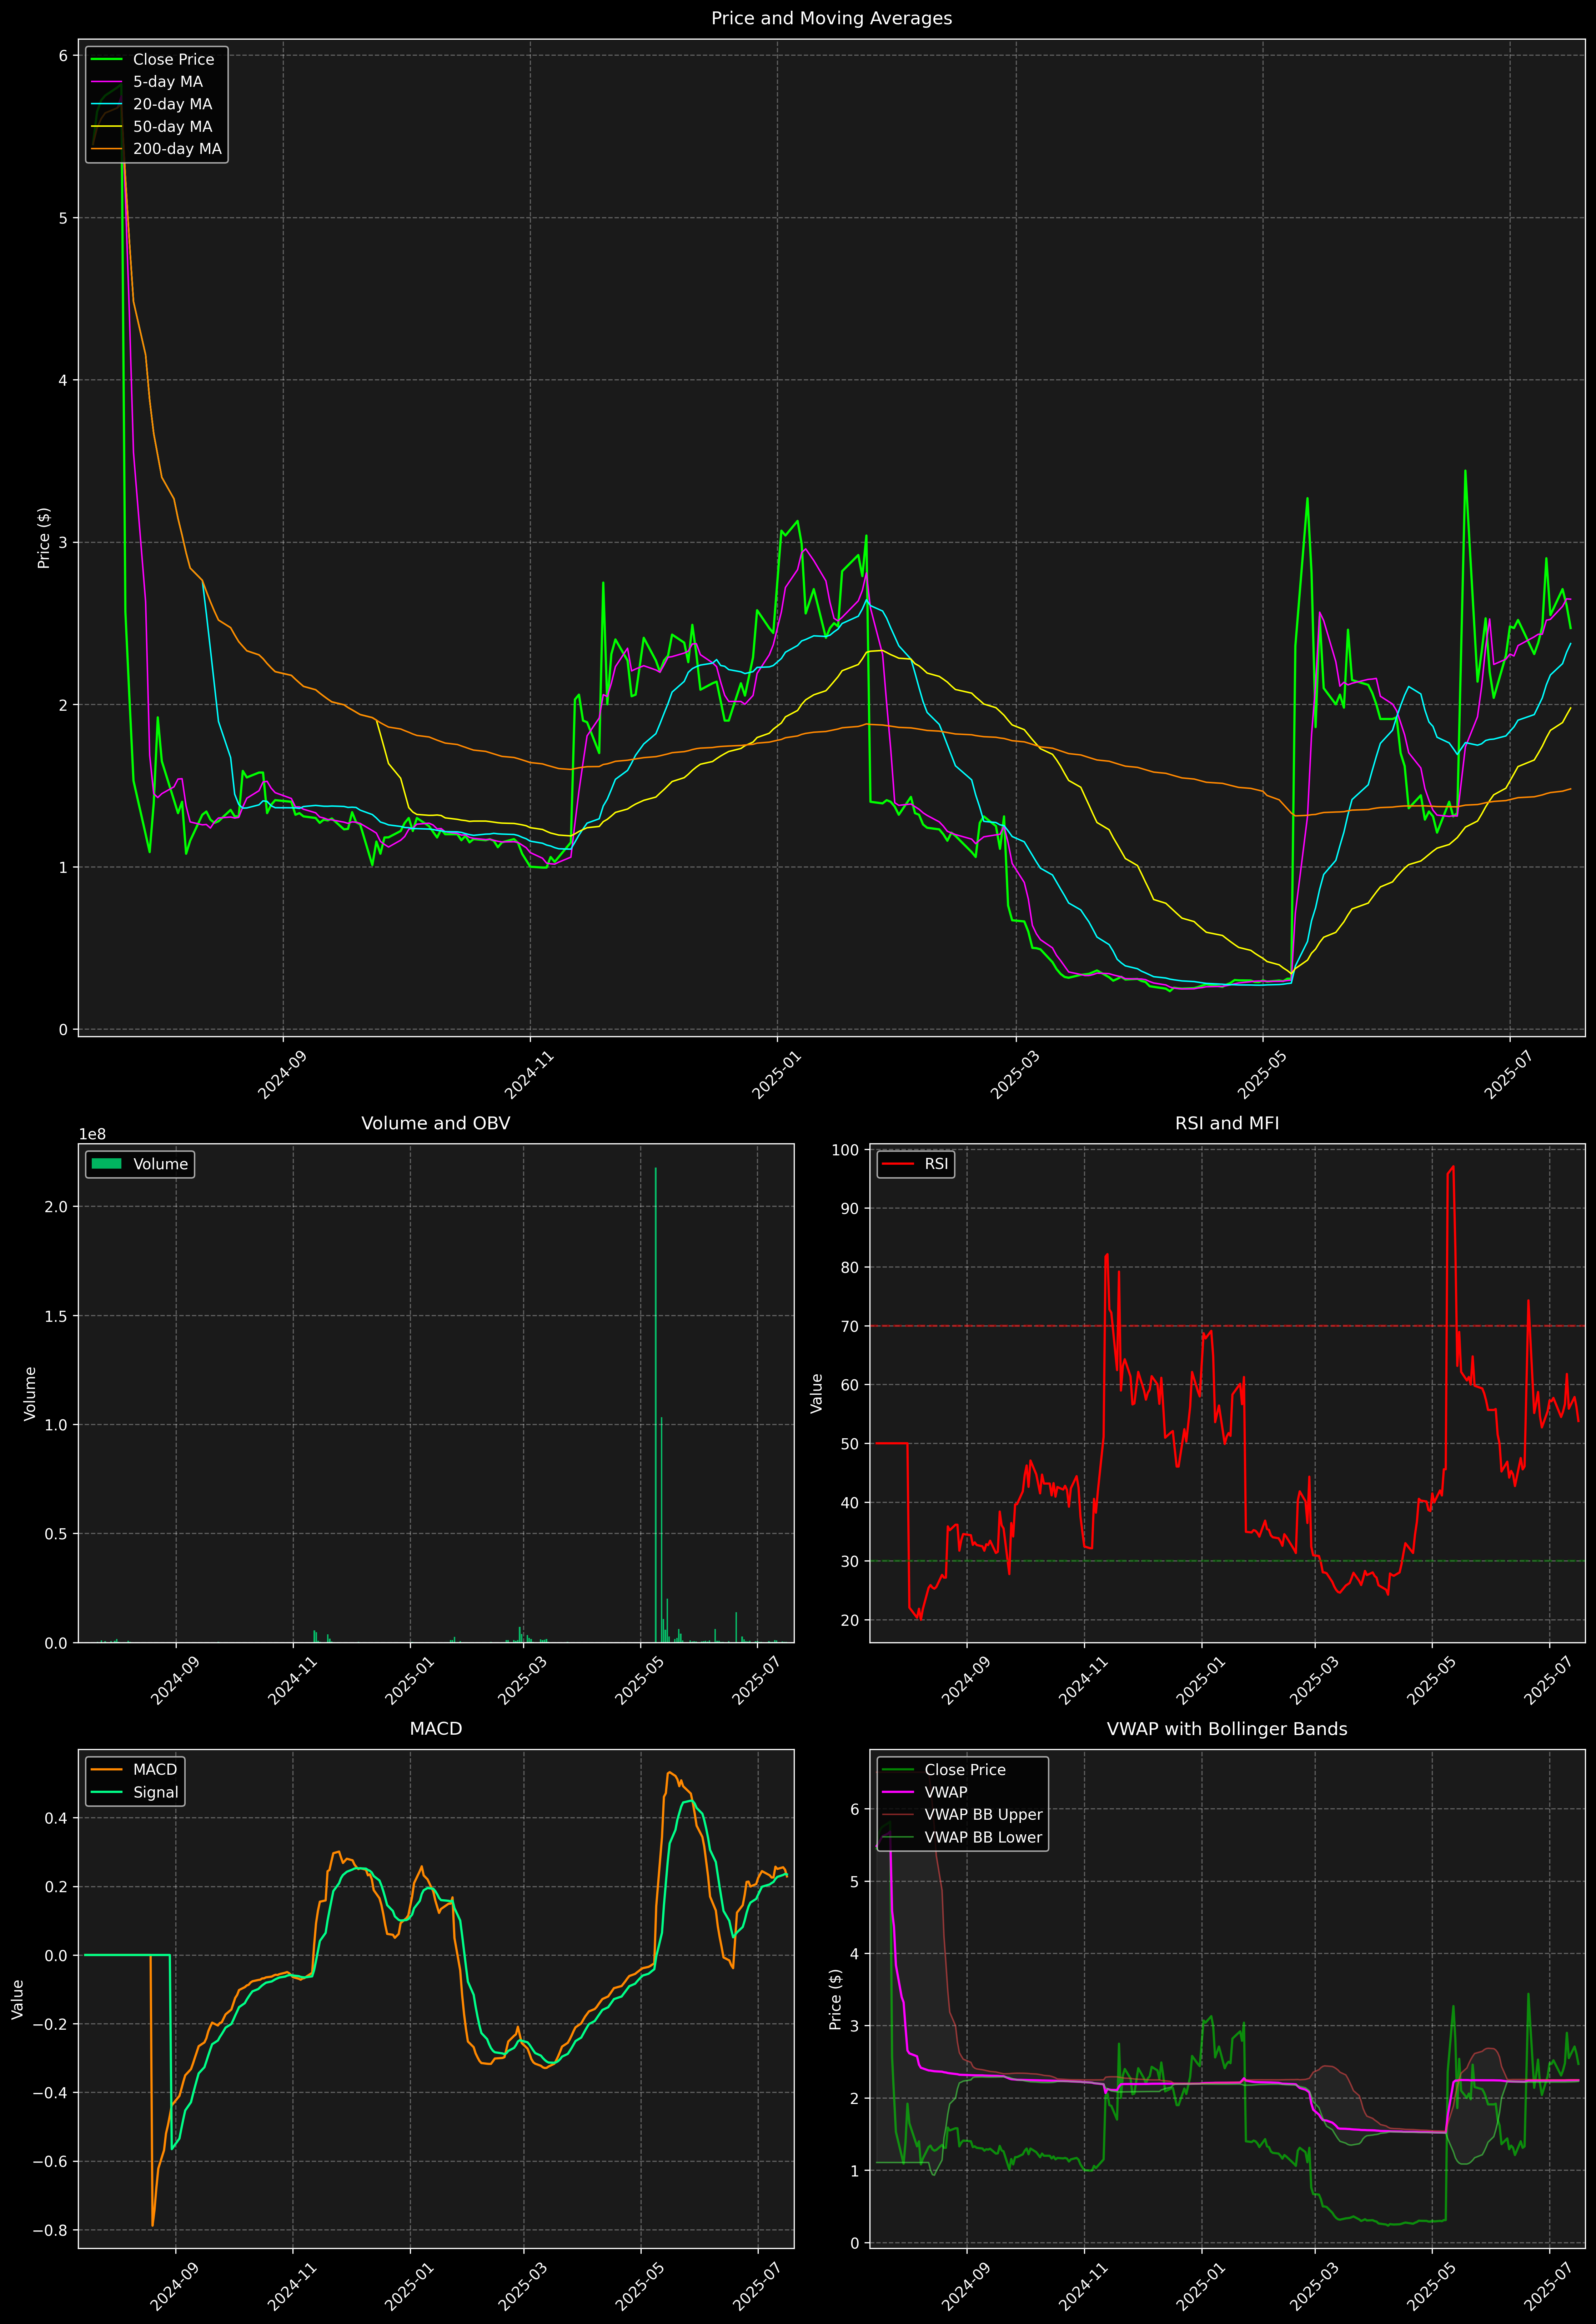Screen dimensions: 1596x2324
Task: Click the 'Value' axis label of the RSI chart
Action: 817,1393
